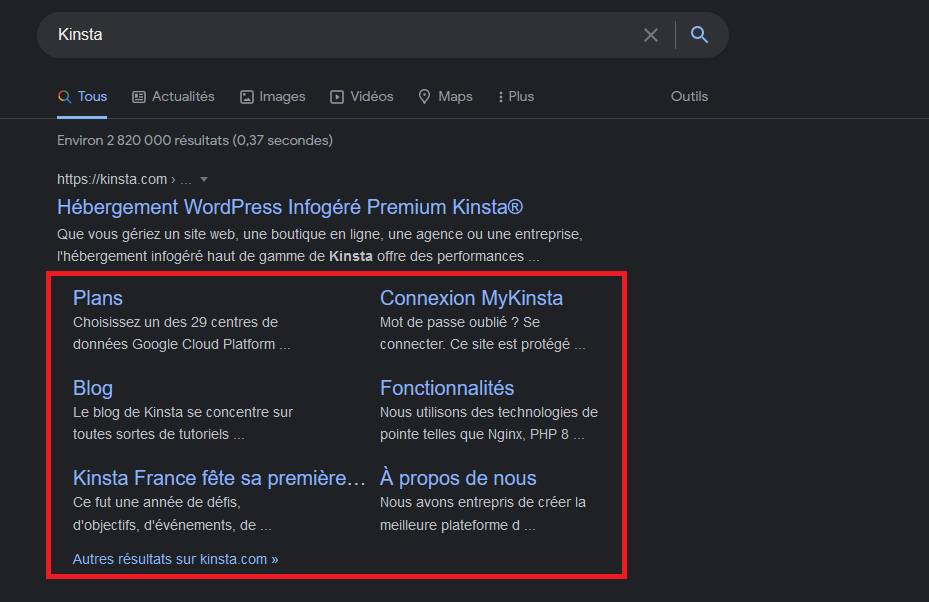Click the magnifying glass search button
The height and width of the screenshot is (602, 929).
click(699, 35)
